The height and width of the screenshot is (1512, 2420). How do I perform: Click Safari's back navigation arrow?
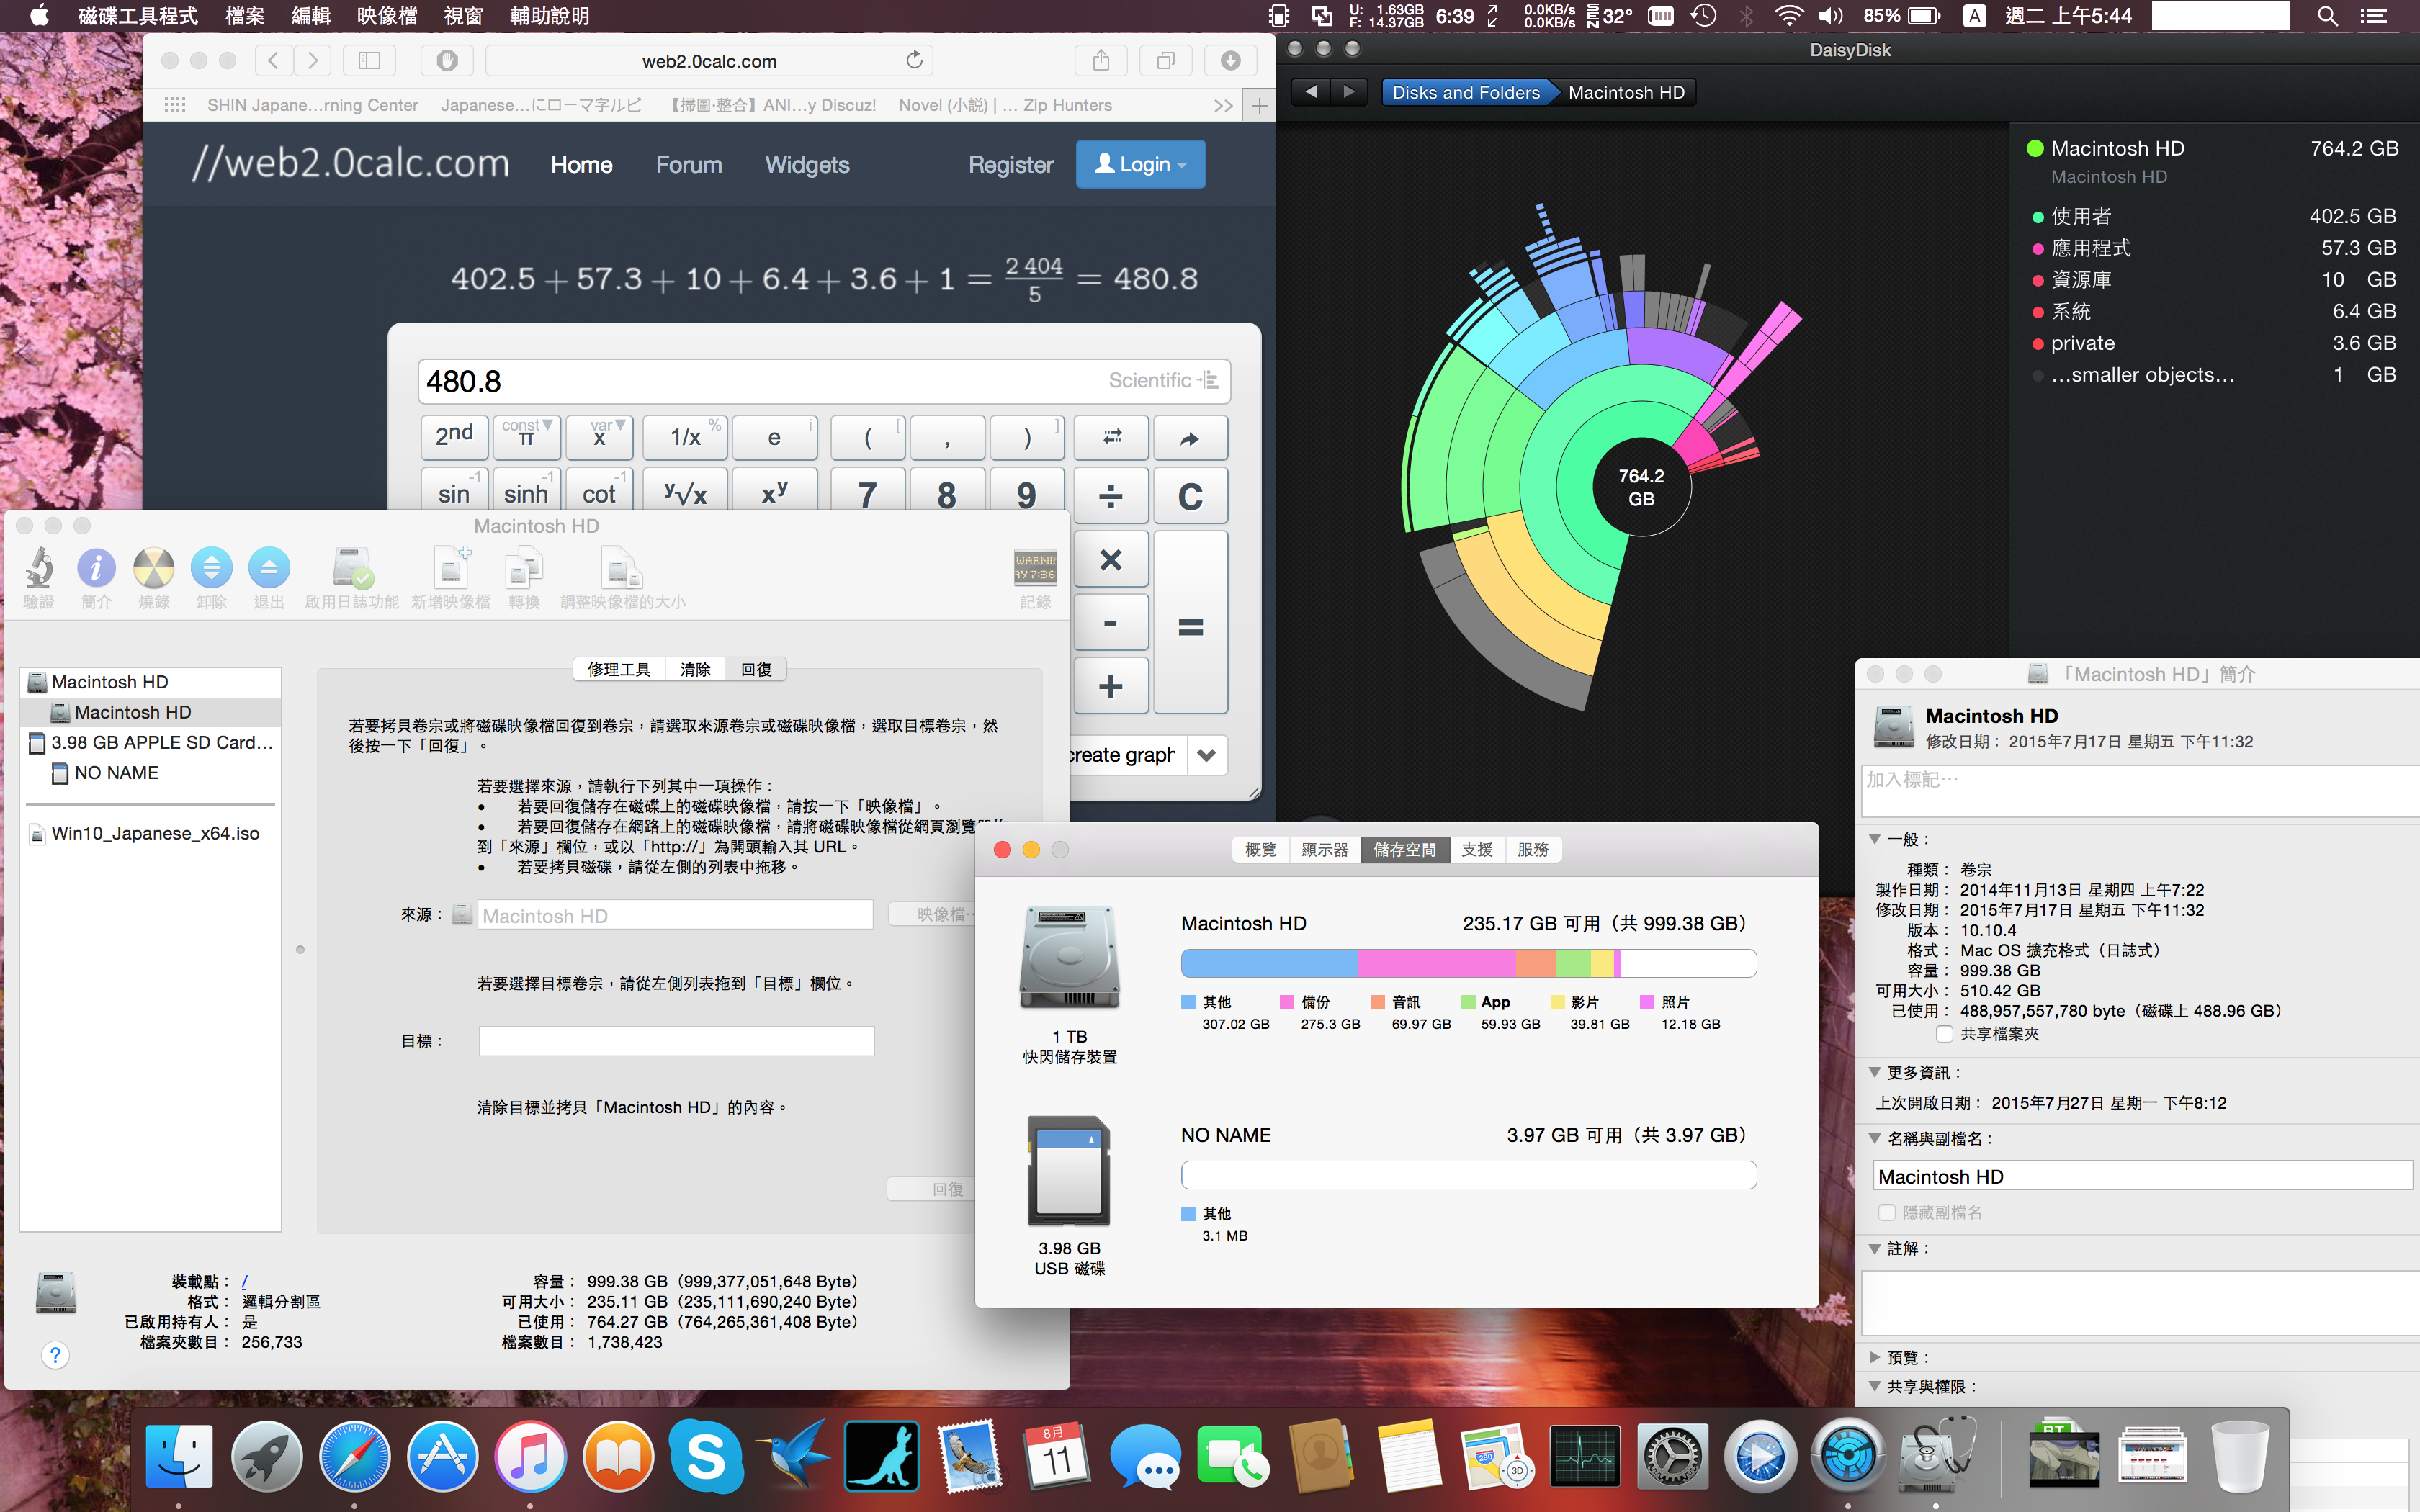coord(274,61)
